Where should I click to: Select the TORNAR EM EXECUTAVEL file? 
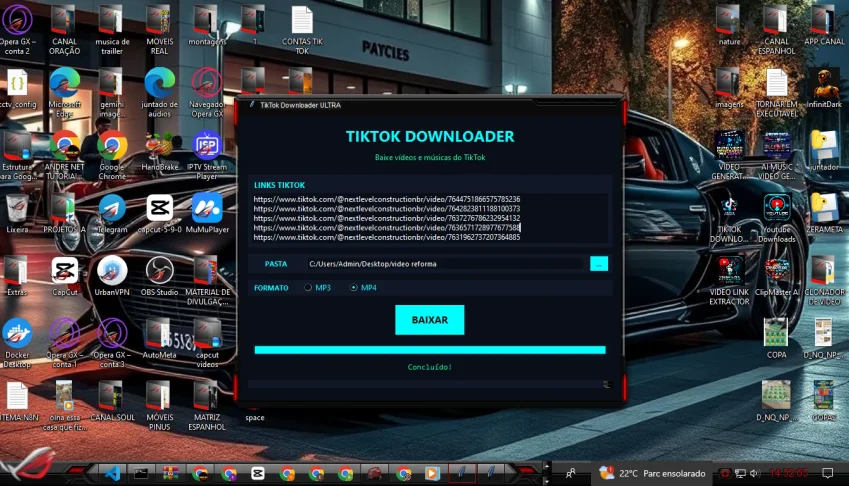[x=776, y=93]
